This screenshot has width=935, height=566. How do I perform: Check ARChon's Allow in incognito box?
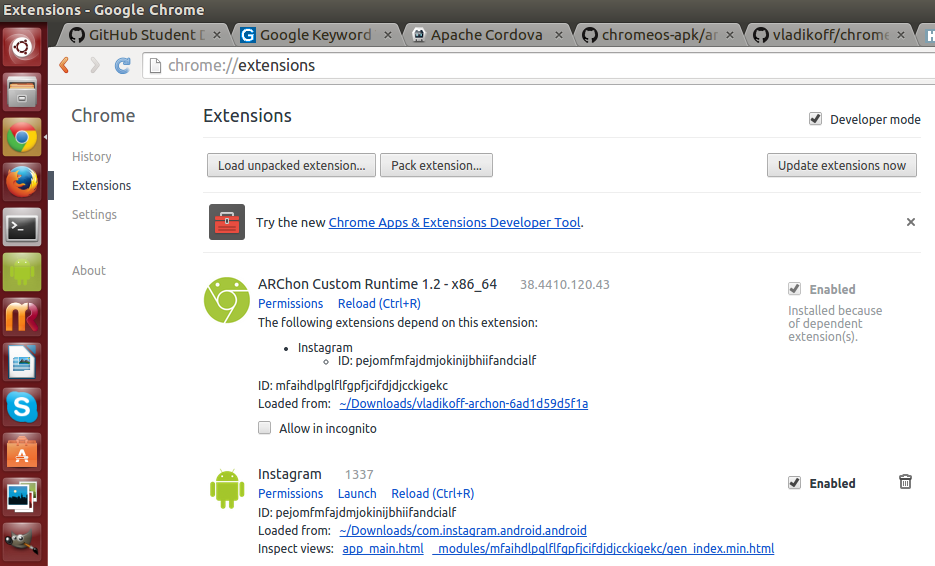264,428
